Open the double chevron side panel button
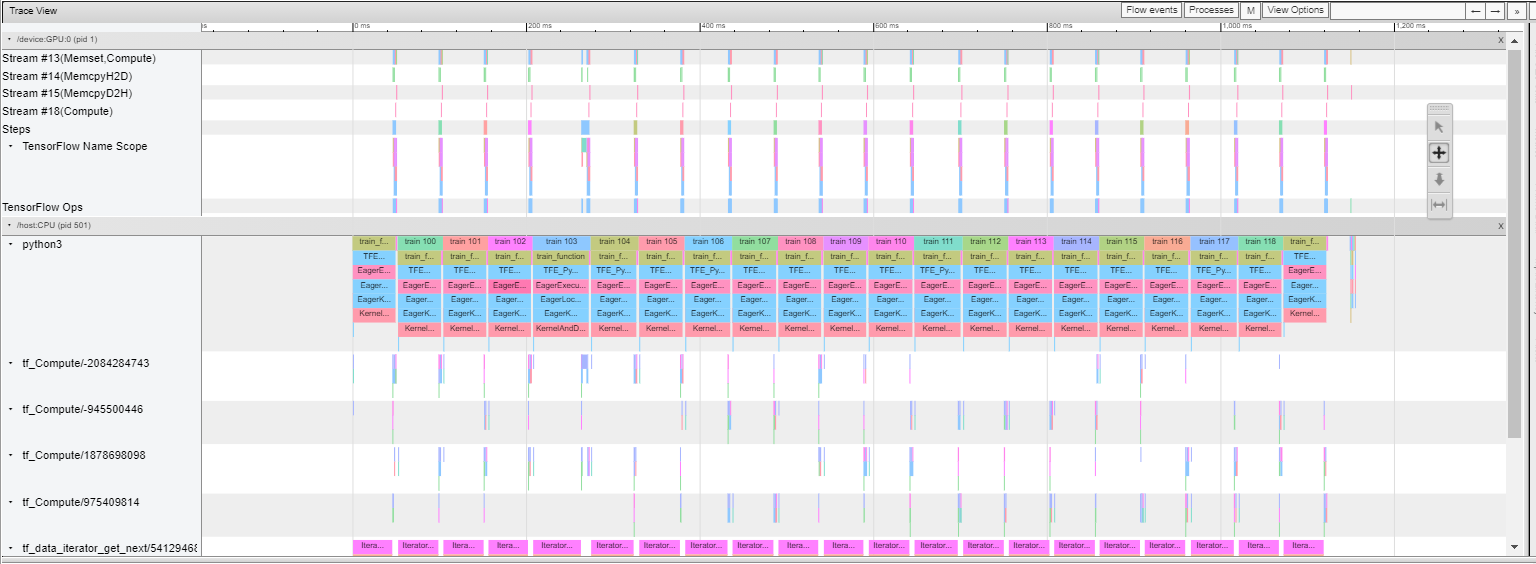 click(1517, 10)
